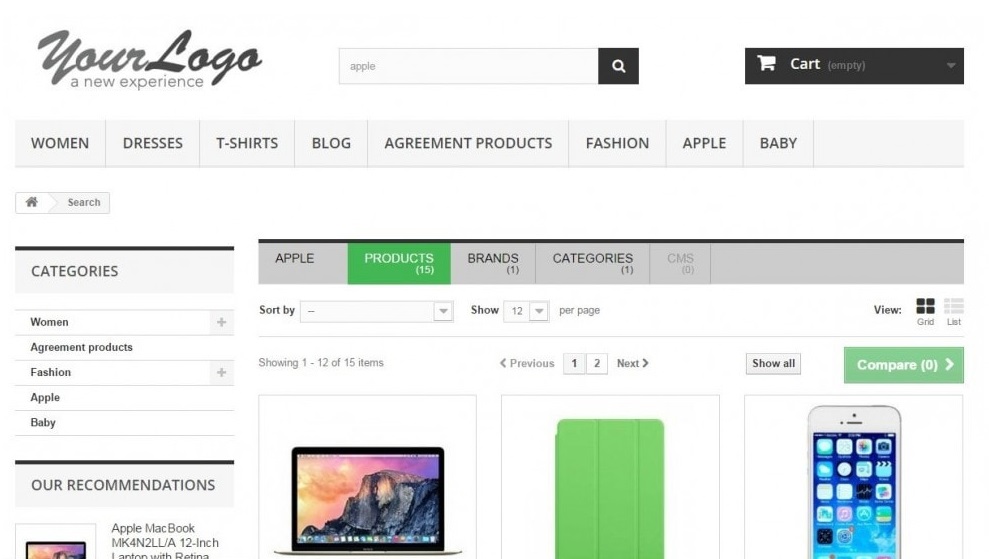Click the Compare (0) button

(903, 365)
